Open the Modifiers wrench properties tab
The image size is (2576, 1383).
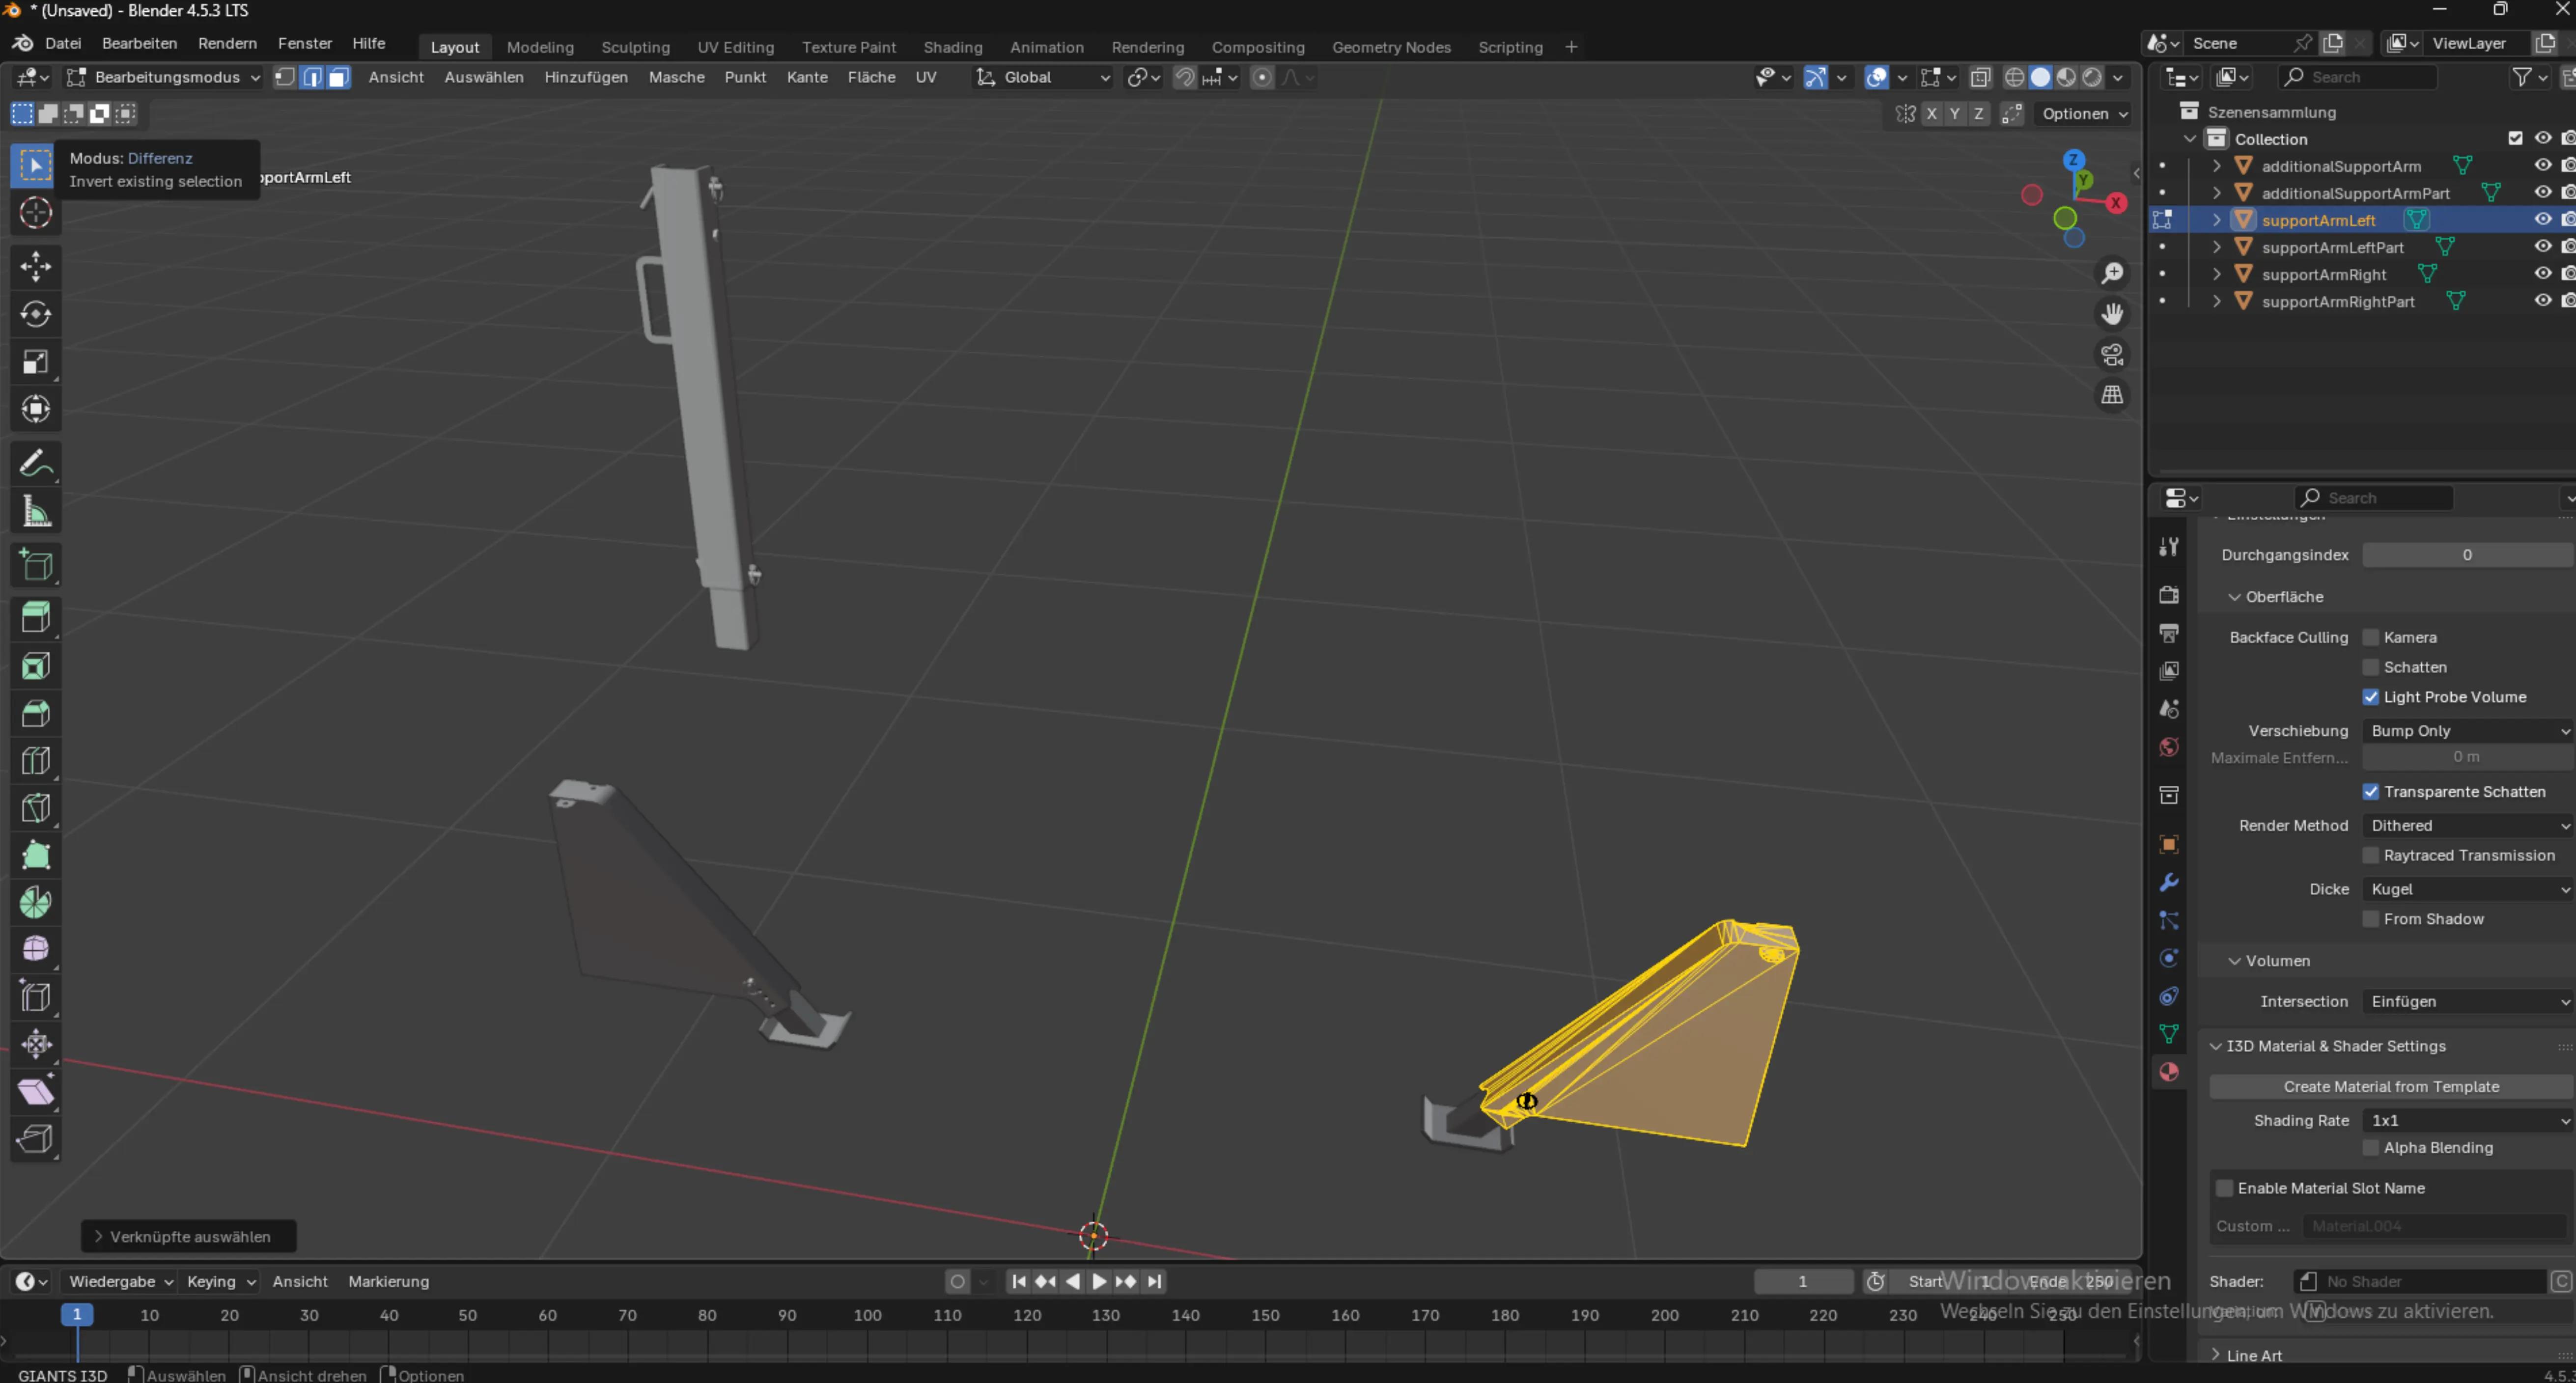(x=2169, y=883)
